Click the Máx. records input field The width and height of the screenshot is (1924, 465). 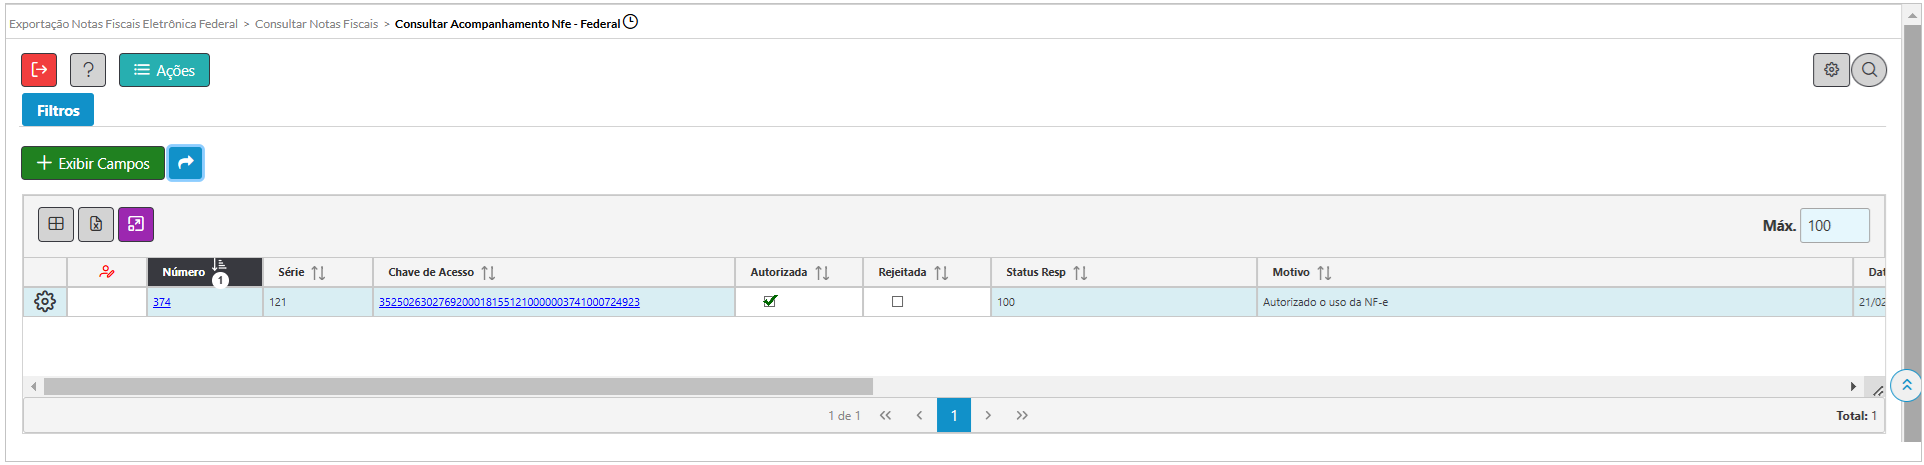1834,226
